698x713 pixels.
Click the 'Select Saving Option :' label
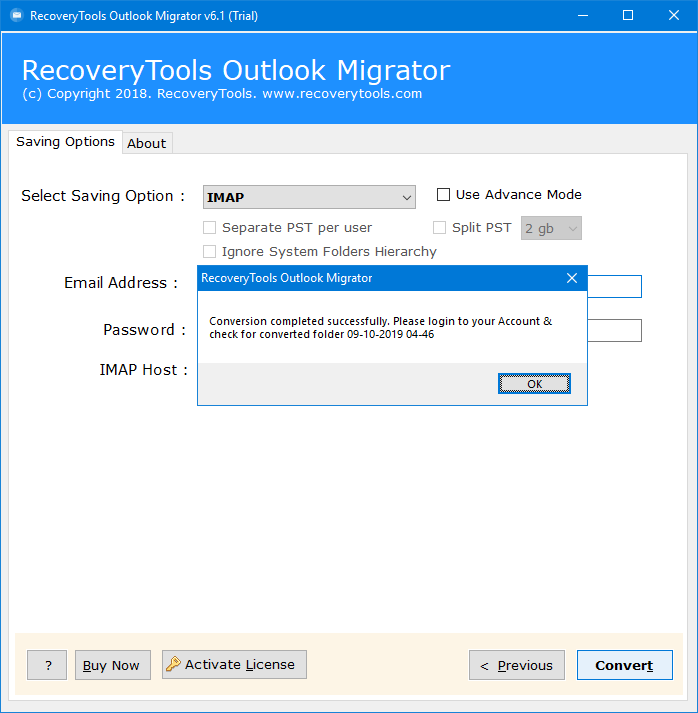(x=103, y=196)
